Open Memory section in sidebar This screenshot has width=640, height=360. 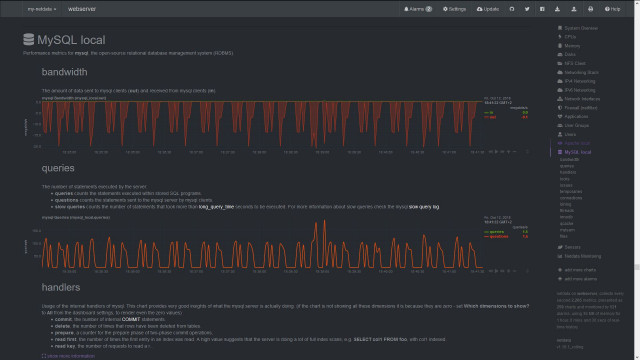tap(572, 46)
